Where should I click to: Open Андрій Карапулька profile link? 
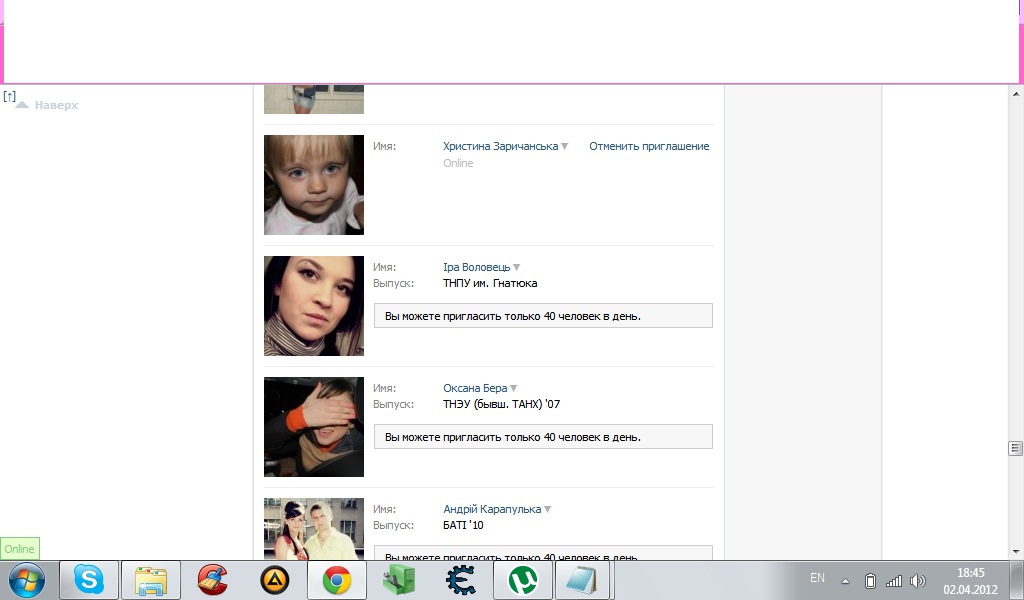coord(492,509)
